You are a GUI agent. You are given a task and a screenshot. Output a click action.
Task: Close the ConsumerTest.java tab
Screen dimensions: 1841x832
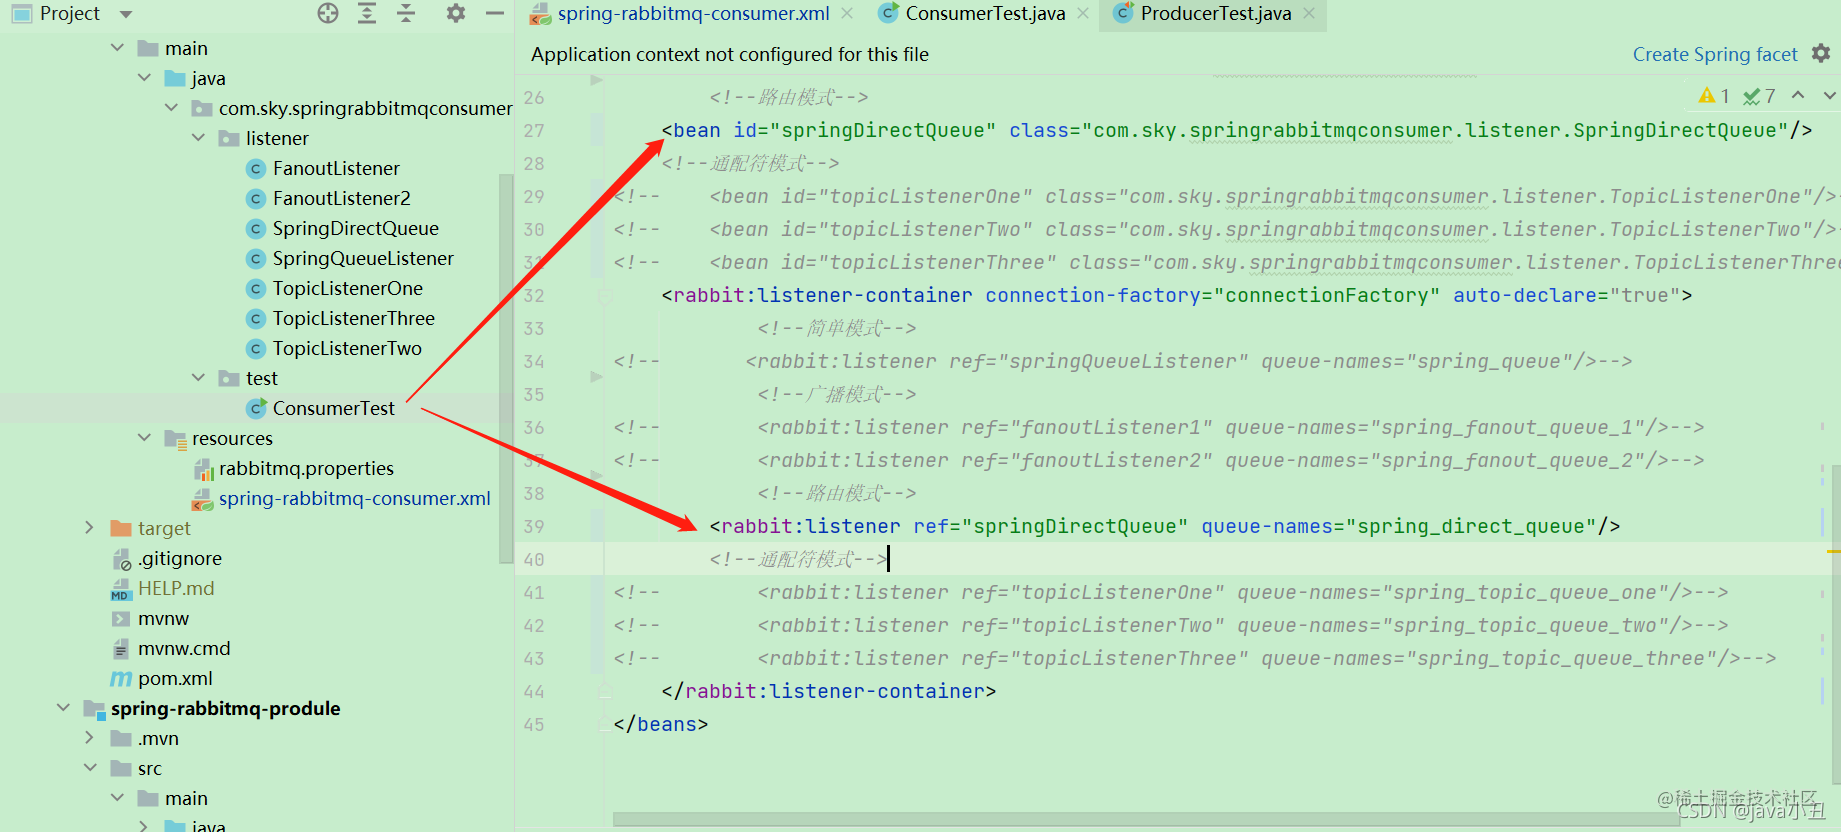click(1083, 13)
